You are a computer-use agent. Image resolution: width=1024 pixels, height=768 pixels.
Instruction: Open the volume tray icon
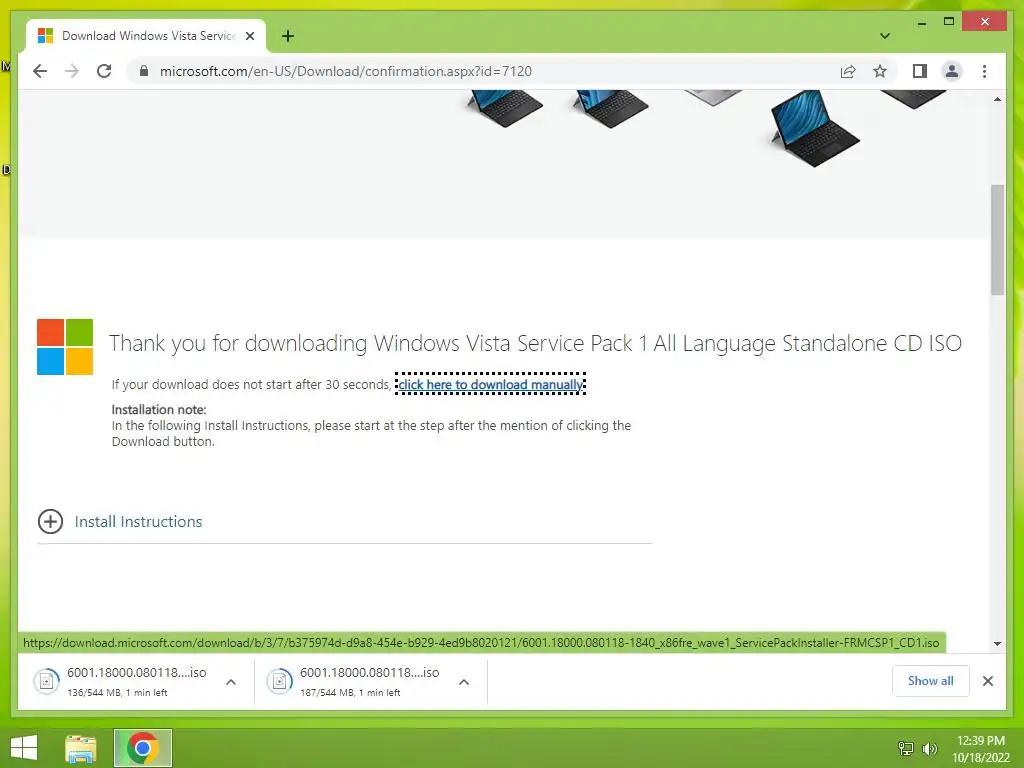929,748
